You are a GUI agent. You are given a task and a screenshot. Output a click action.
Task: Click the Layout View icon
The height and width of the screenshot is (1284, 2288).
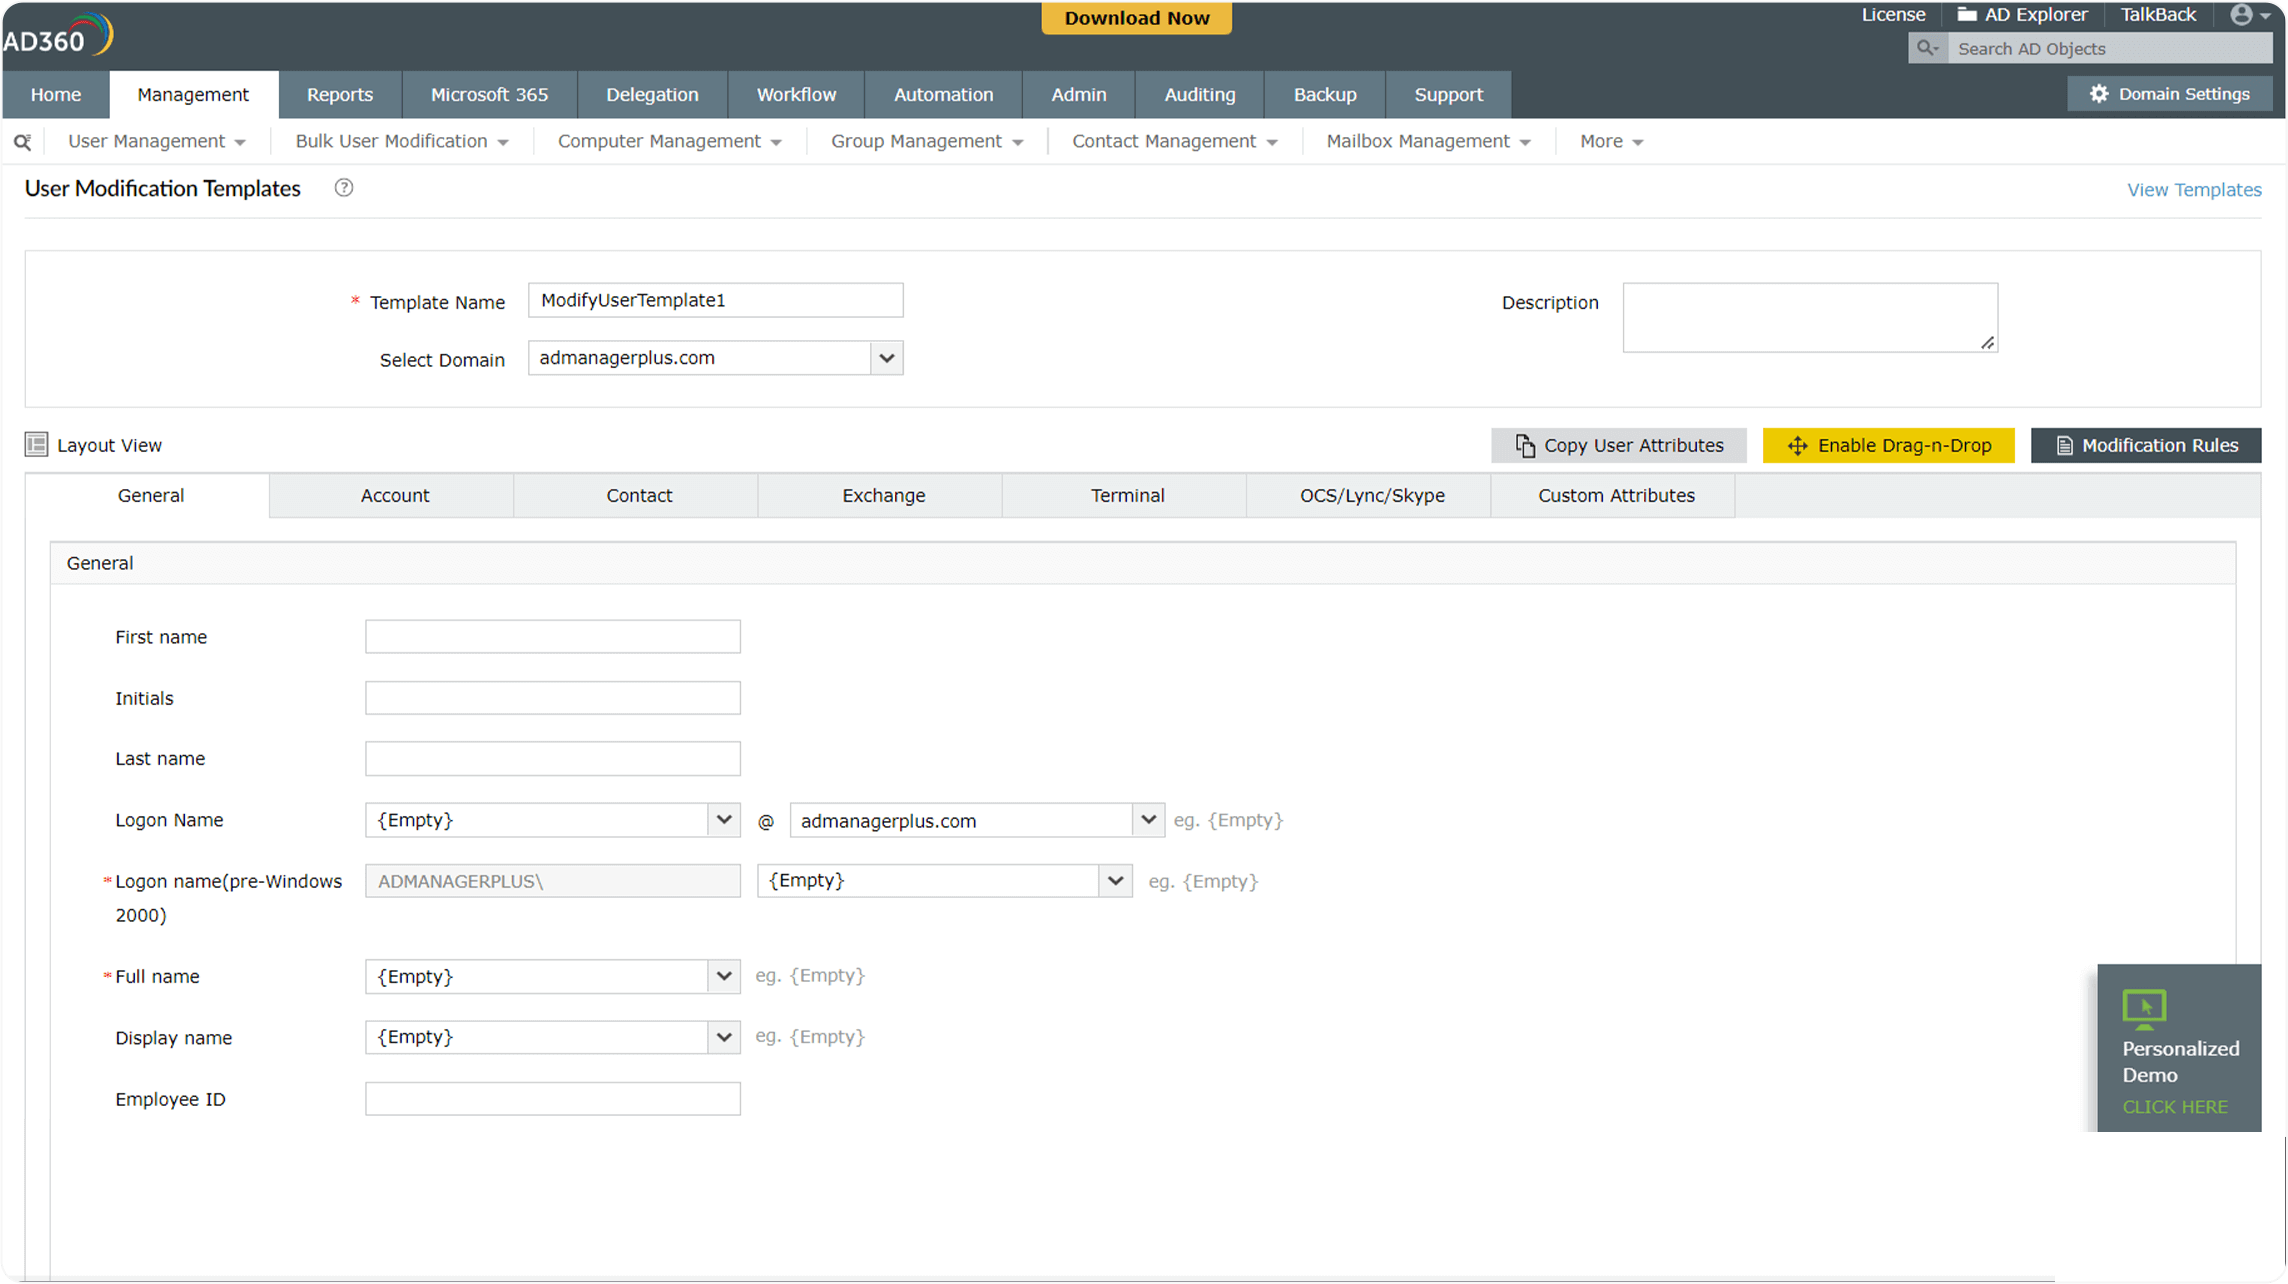(x=36, y=445)
